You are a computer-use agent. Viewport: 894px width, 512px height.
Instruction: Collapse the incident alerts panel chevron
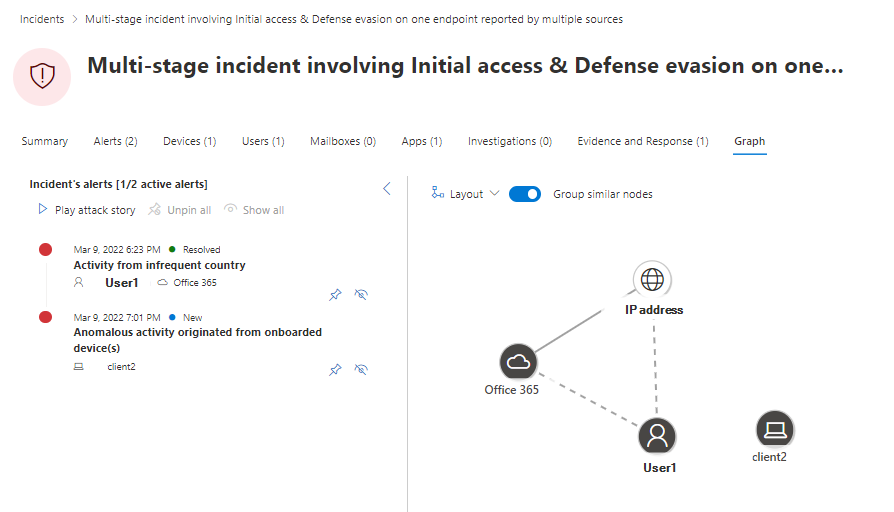[x=387, y=189]
